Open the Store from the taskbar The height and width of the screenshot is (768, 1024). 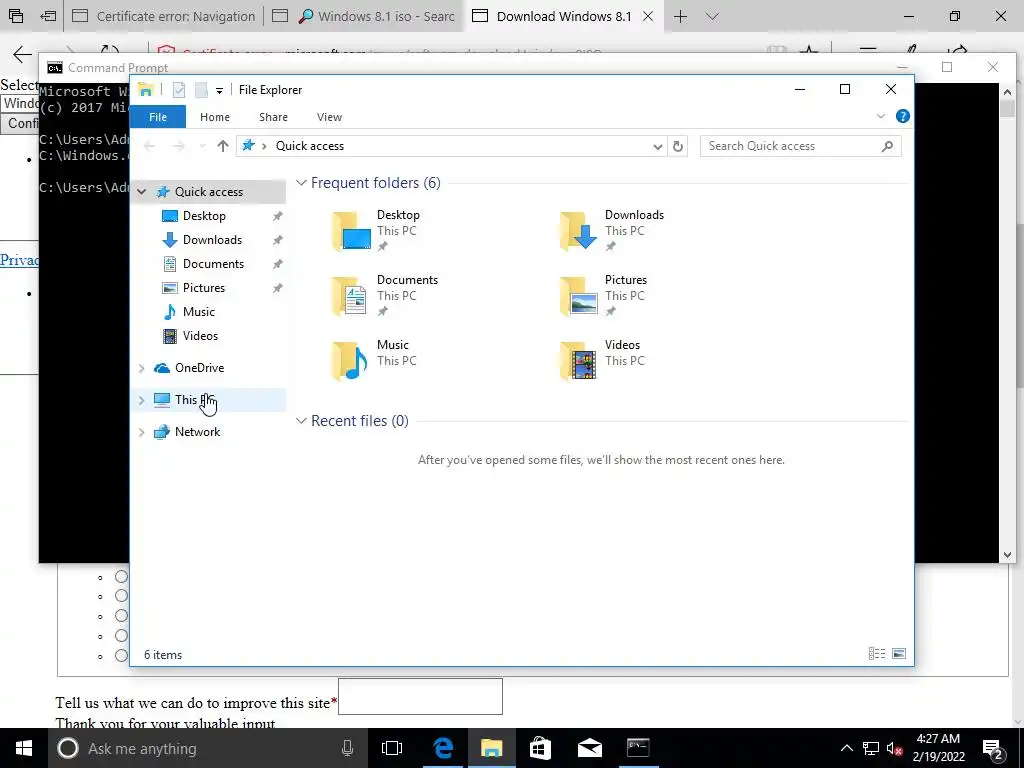click(540, 748)
